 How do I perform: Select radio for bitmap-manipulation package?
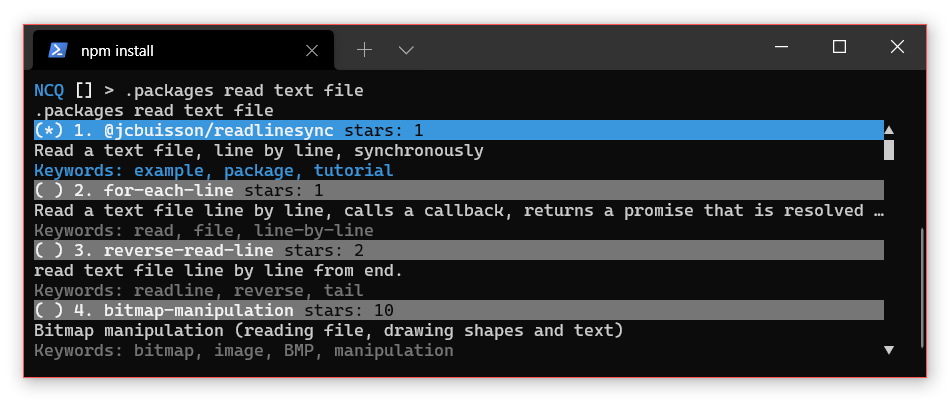tap(49, 310)
